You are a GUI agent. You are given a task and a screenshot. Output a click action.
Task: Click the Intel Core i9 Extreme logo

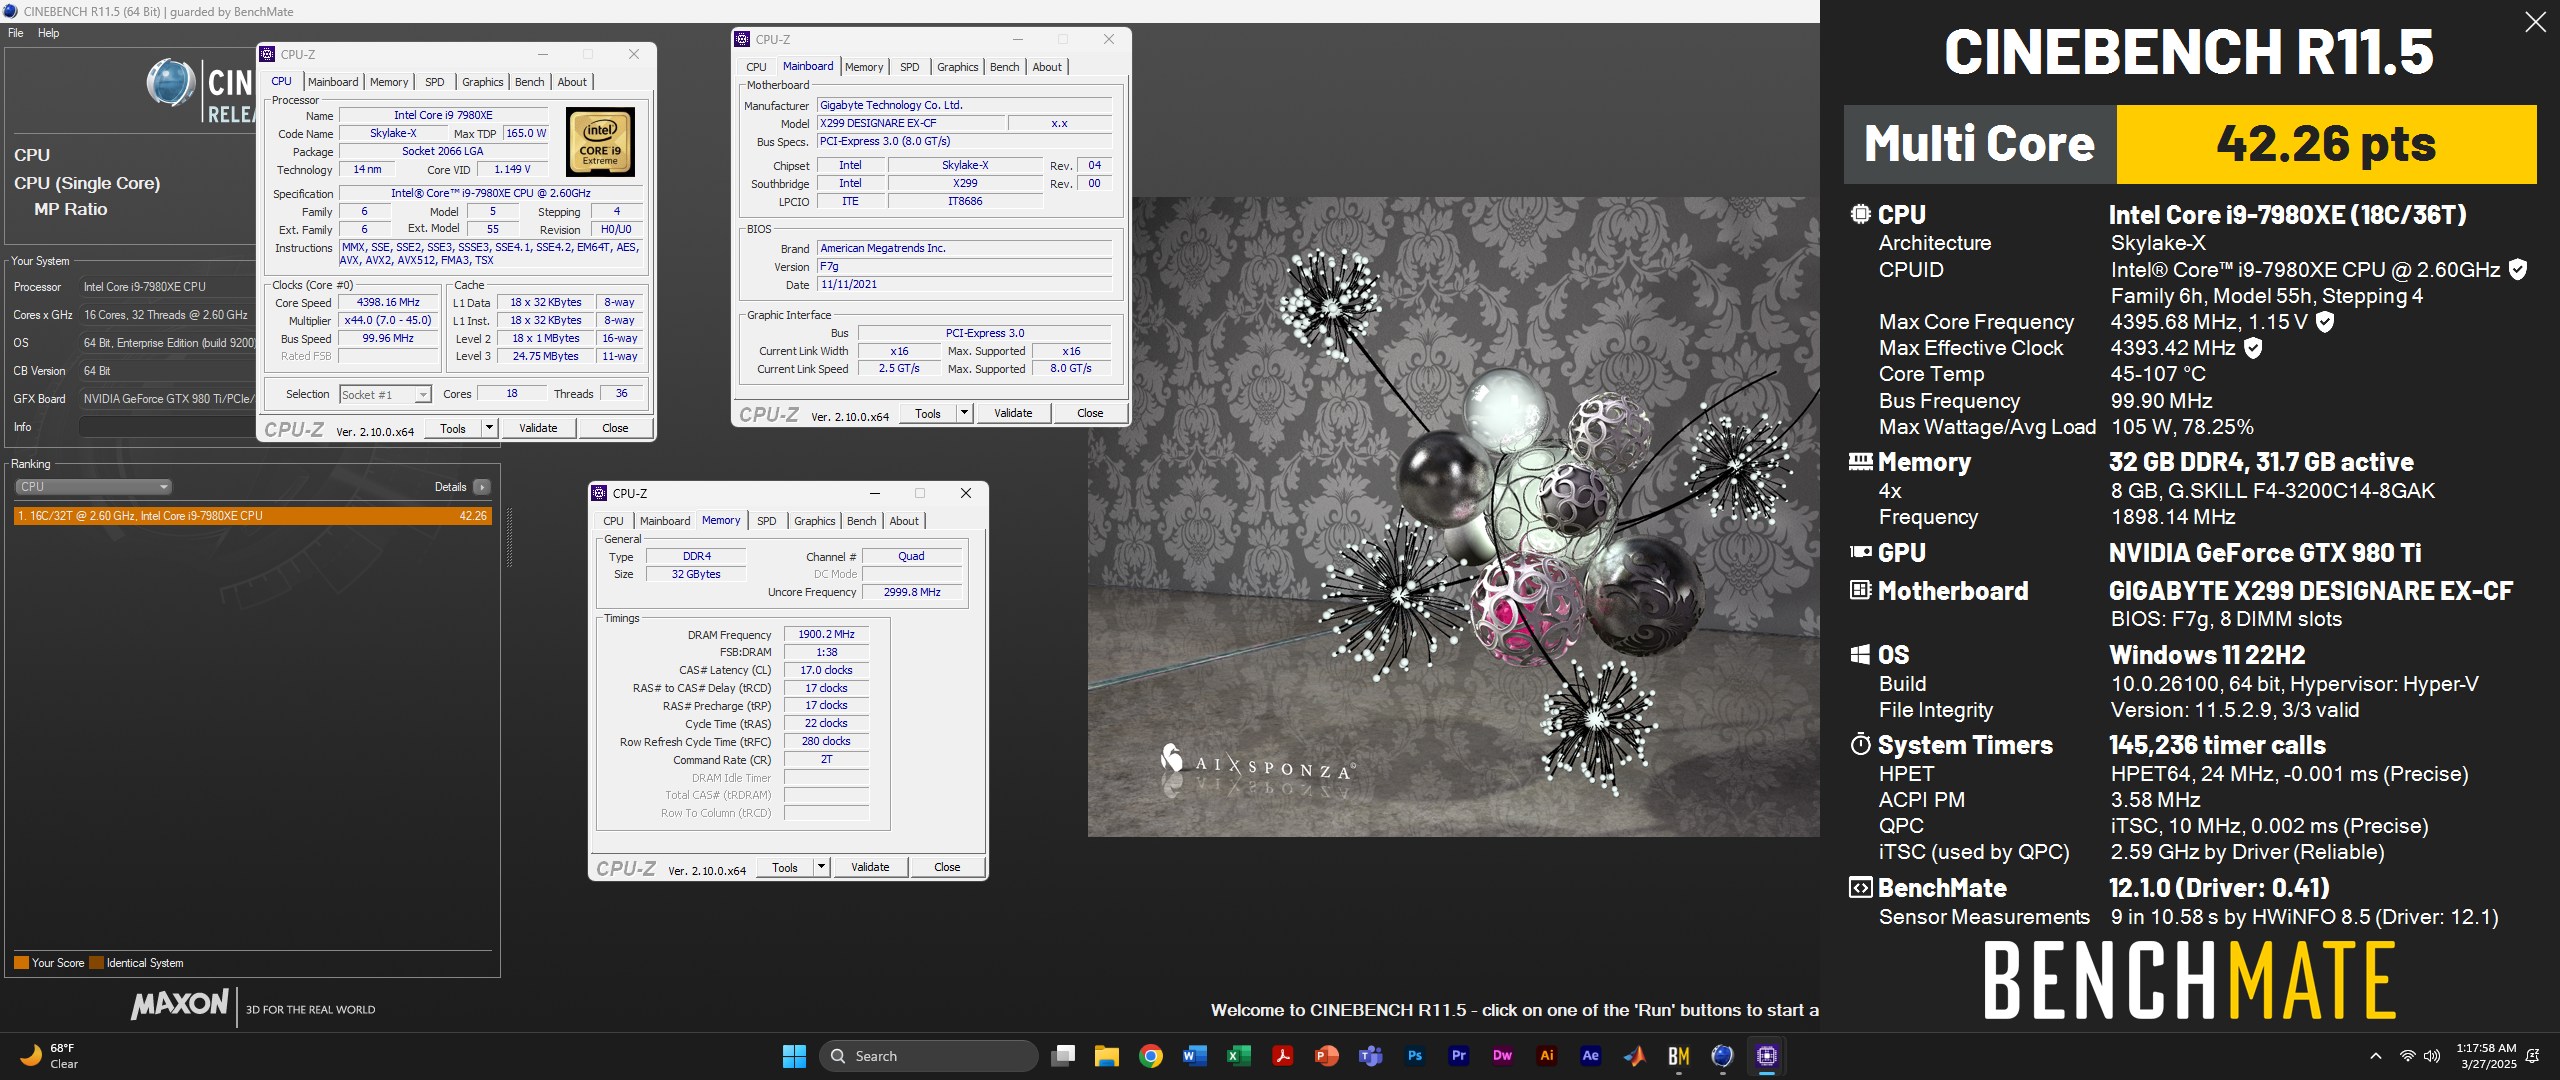coord(600,143)
